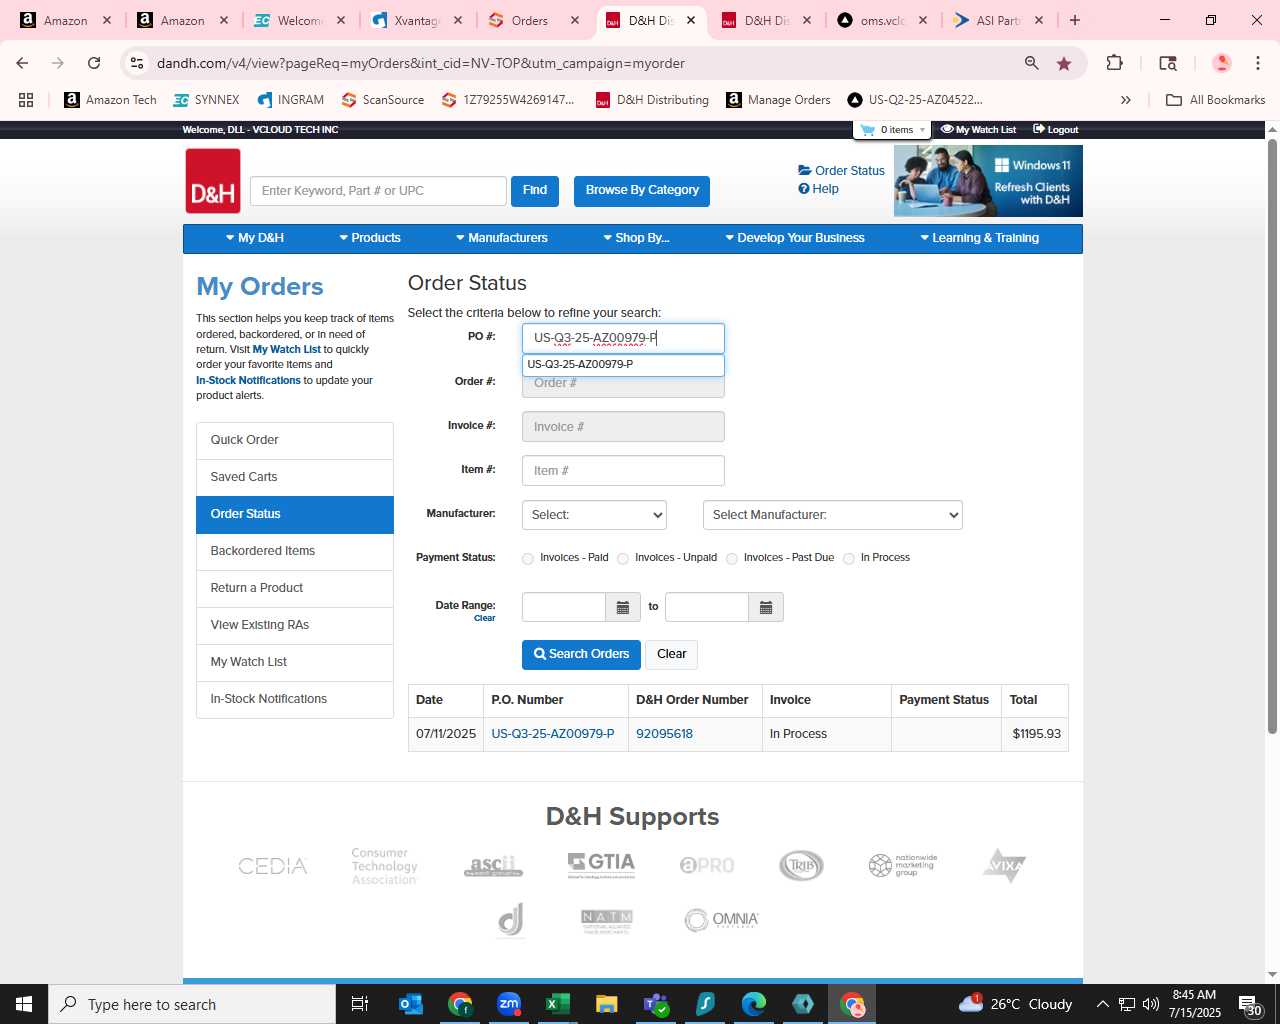
Task: Open Outlook from the taskbar
Action: coord(411,1004)
